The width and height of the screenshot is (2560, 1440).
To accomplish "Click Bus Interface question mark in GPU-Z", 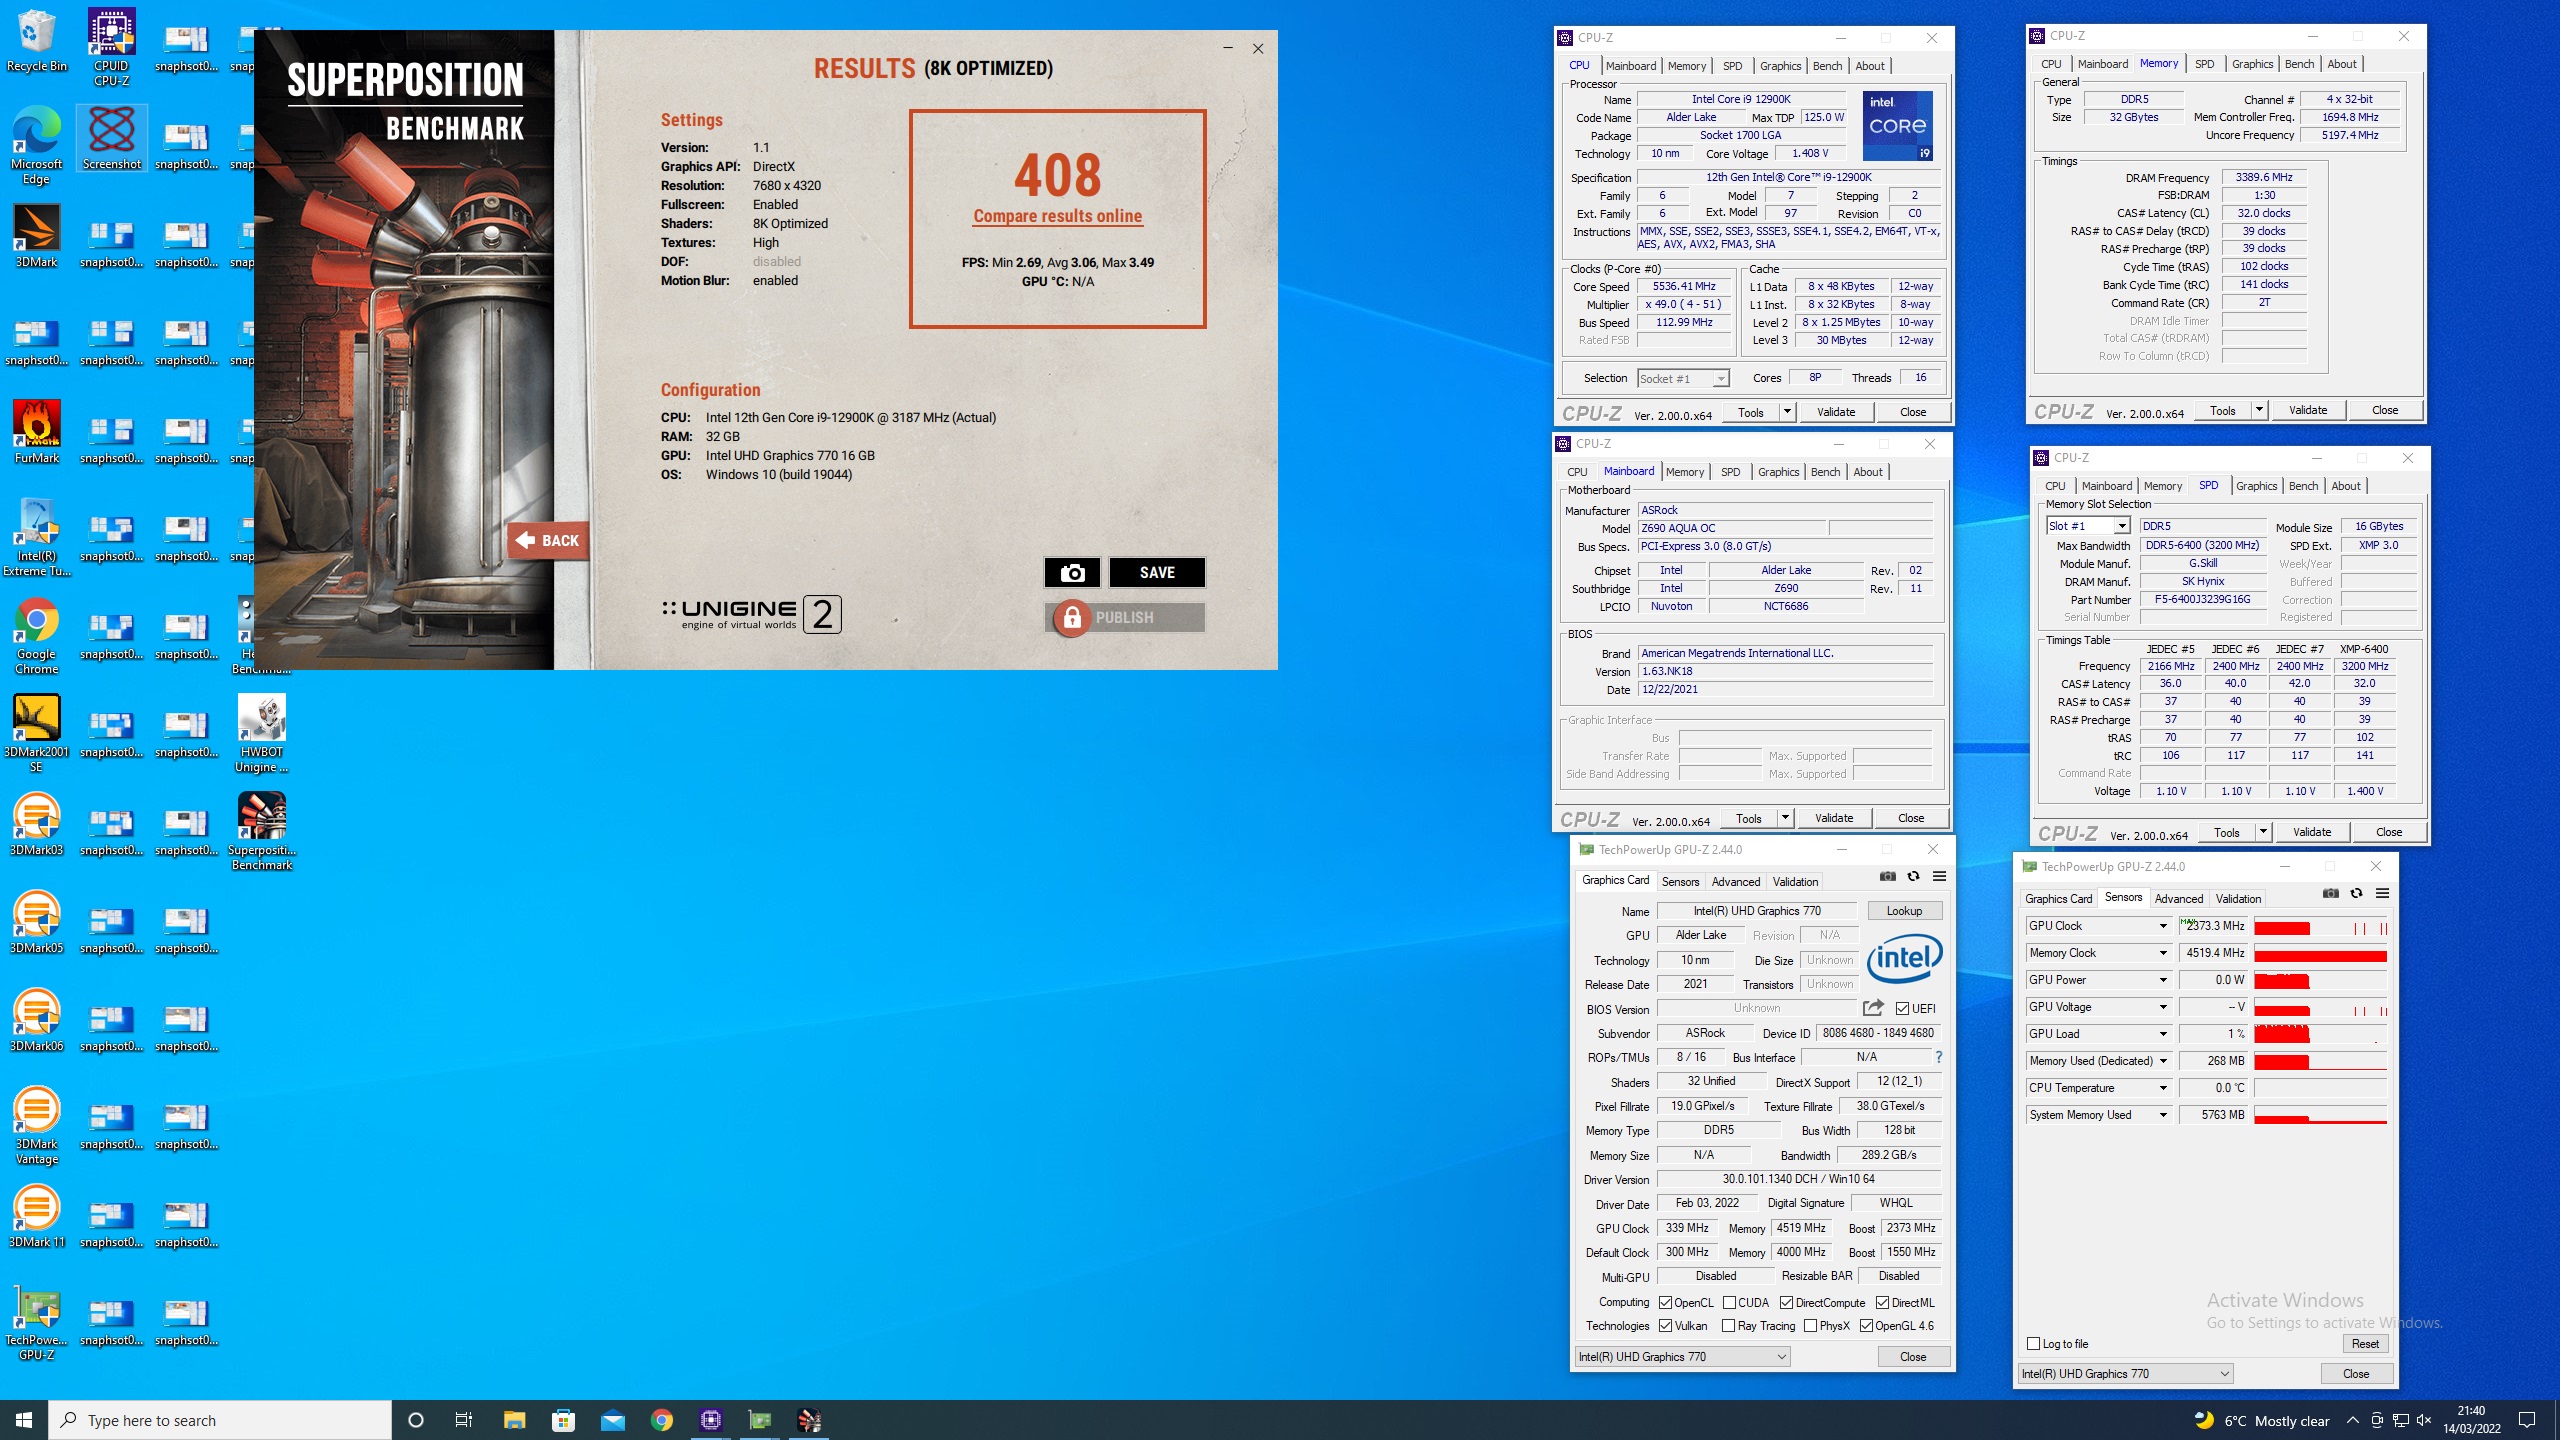I will click(1939, 1057).
